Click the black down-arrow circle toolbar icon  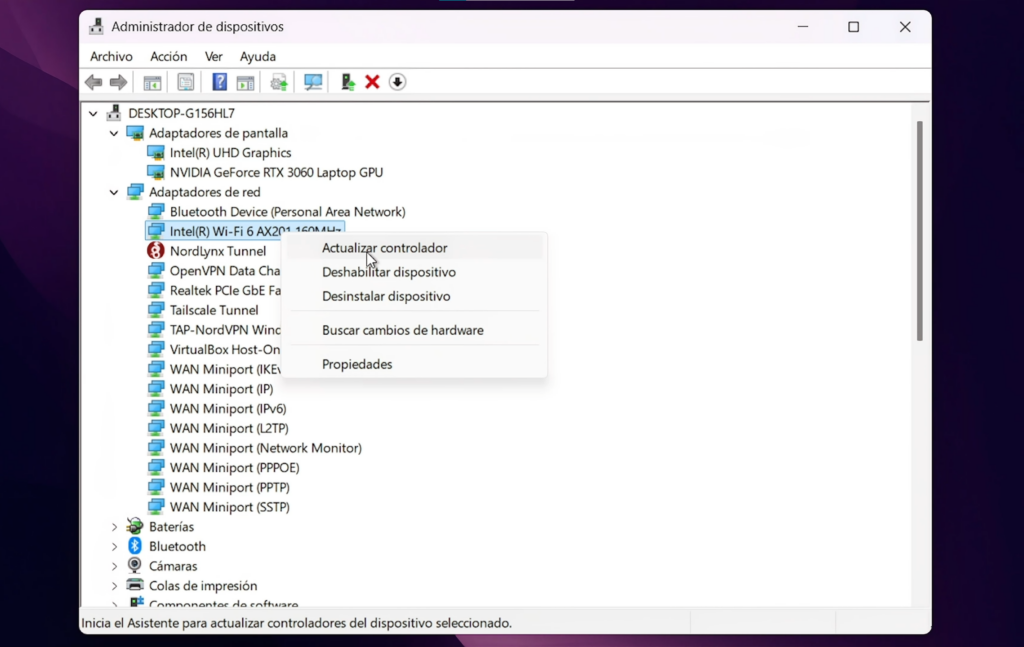[x=397, y=82]
